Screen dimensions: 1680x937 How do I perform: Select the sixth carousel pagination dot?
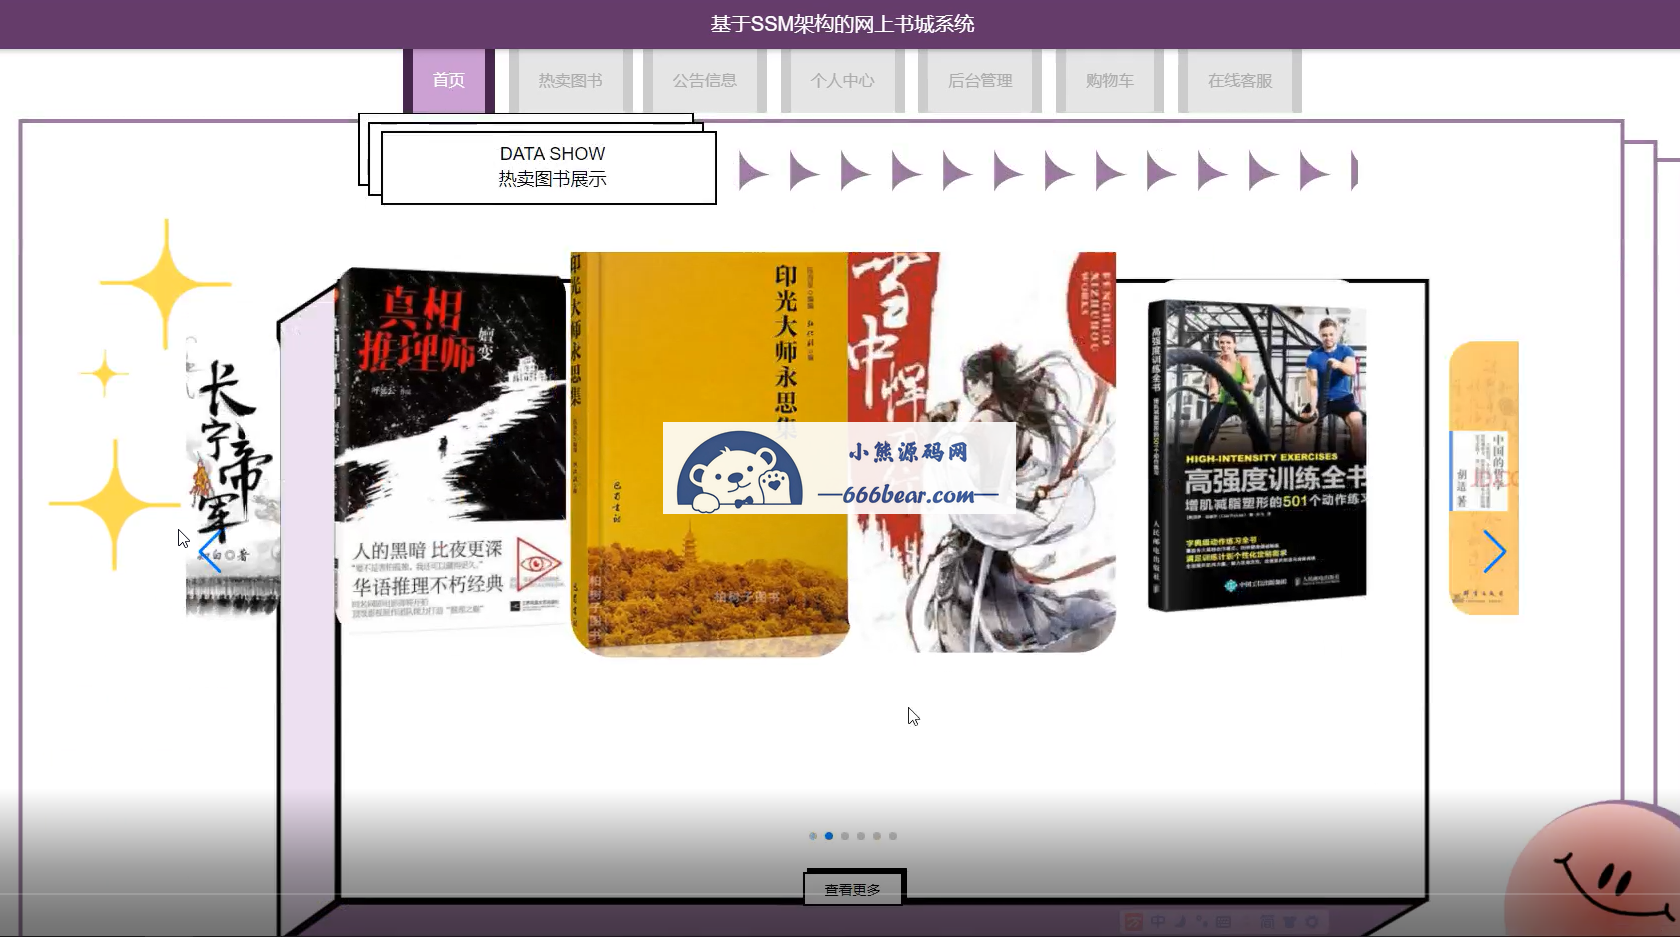893,836
